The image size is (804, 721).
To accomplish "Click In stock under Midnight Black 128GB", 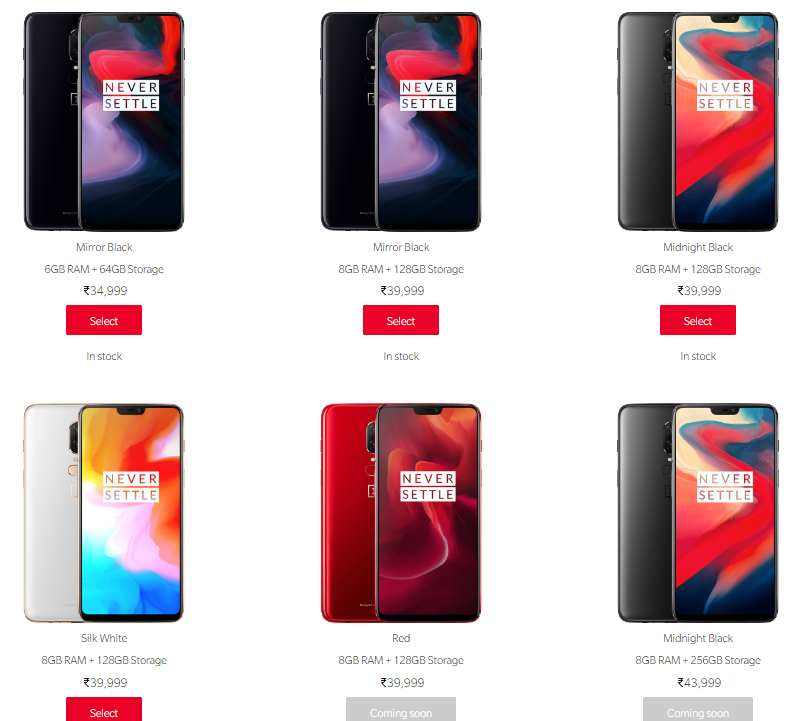I will (698, 356).
